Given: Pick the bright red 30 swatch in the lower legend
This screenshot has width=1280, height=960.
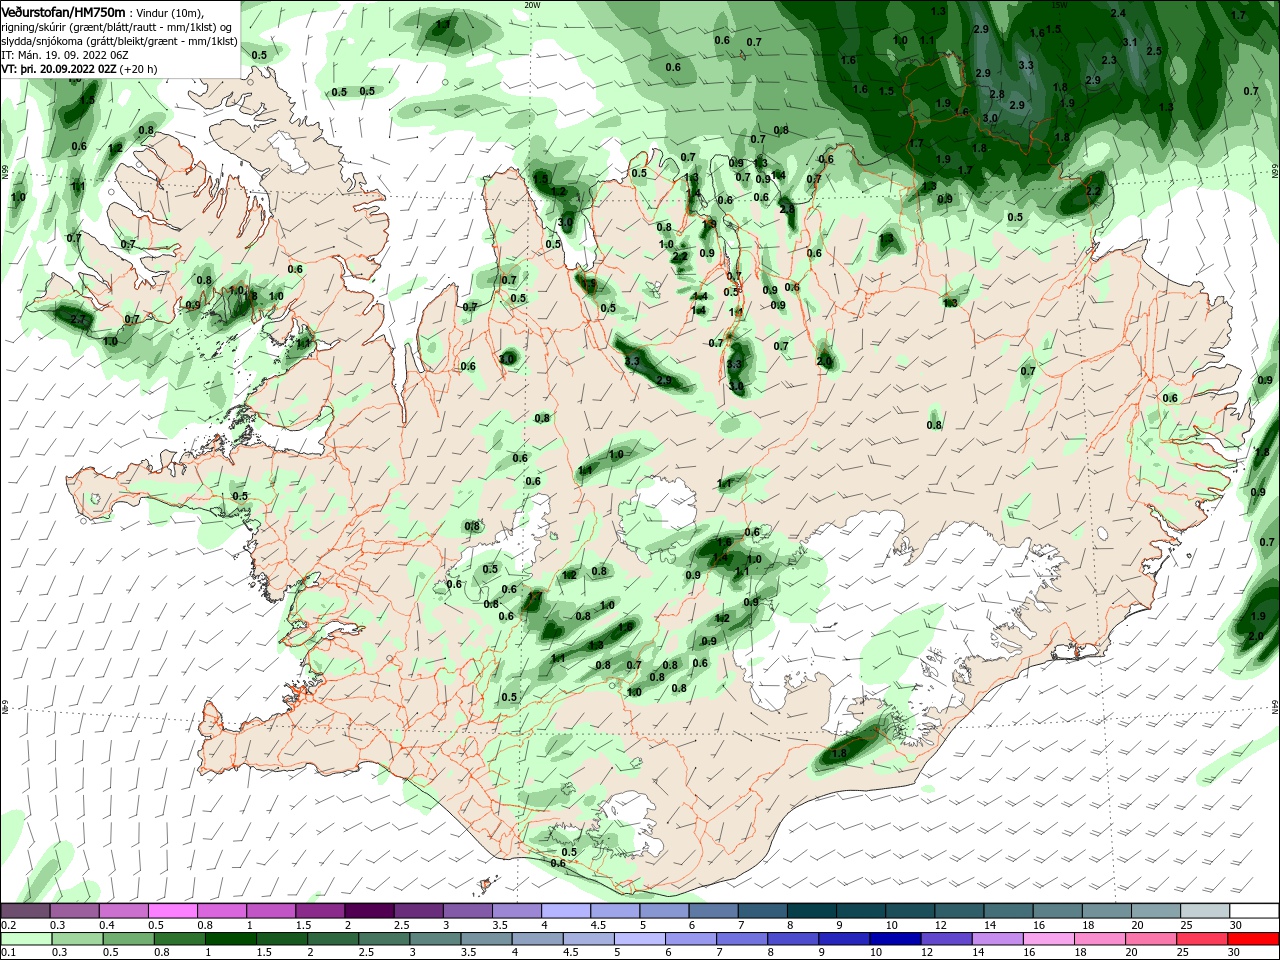Looking at the screenshot, I should (x=1254, y=939).
